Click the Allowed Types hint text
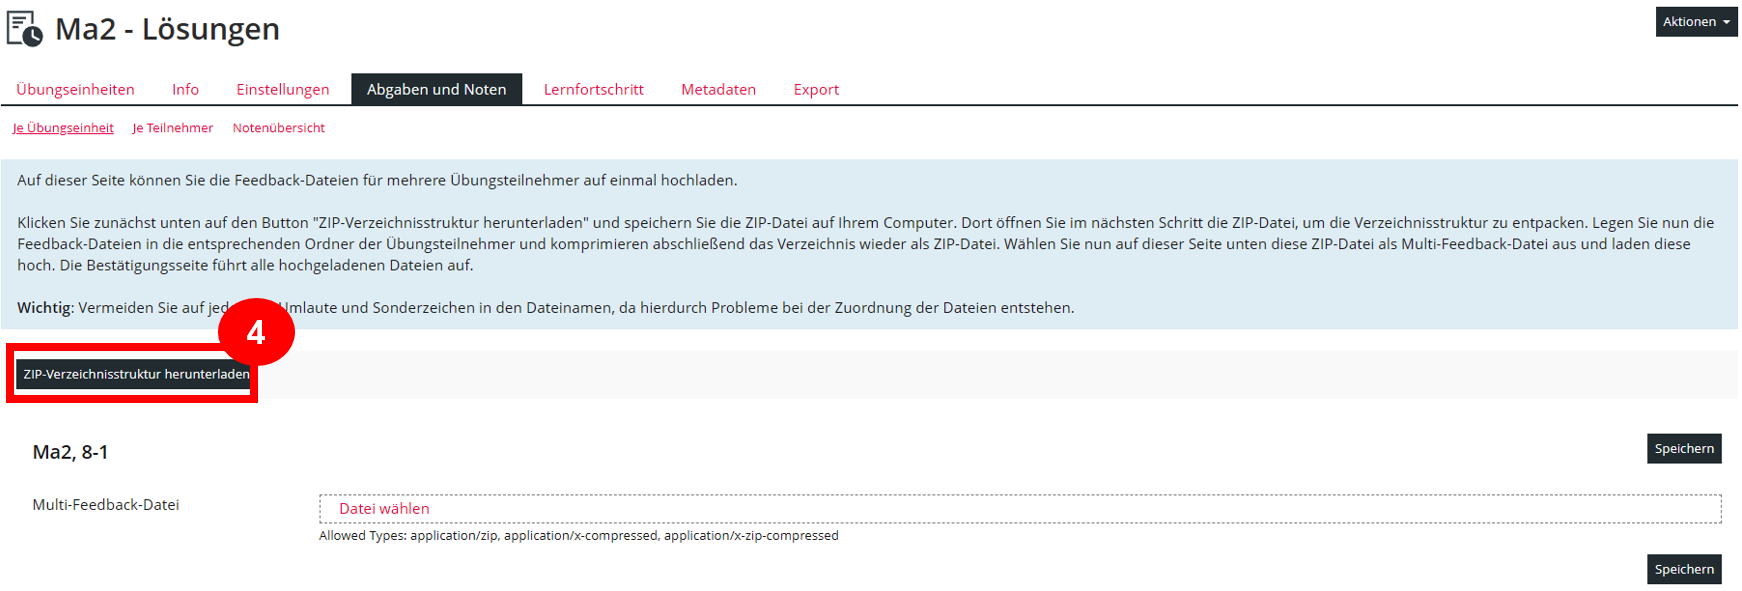The height and width of the screenshot is (591, 1742). coord(579,536)
